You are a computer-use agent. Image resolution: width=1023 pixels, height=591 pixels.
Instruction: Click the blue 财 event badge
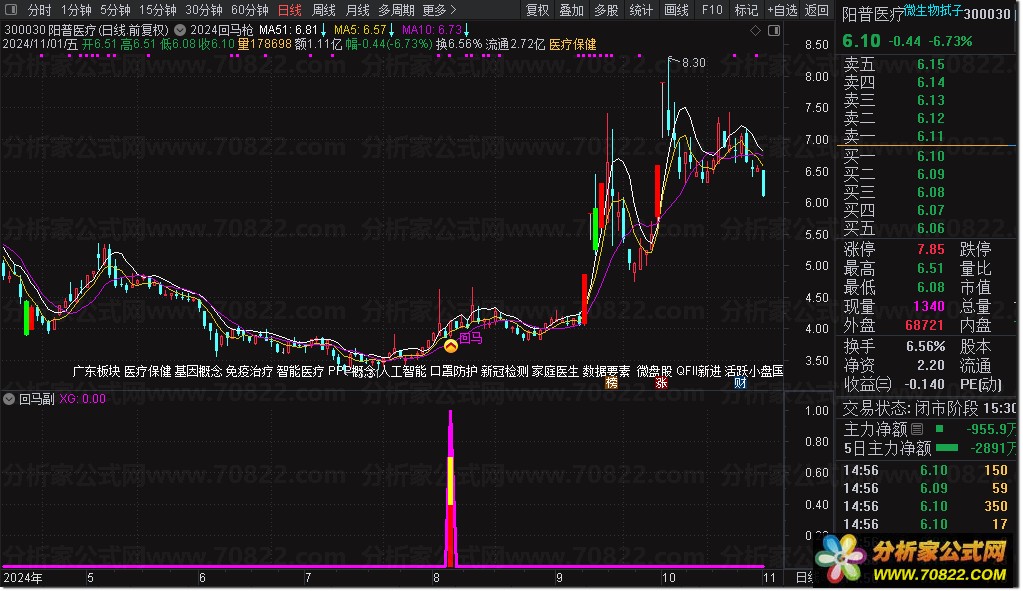point(740,384)
